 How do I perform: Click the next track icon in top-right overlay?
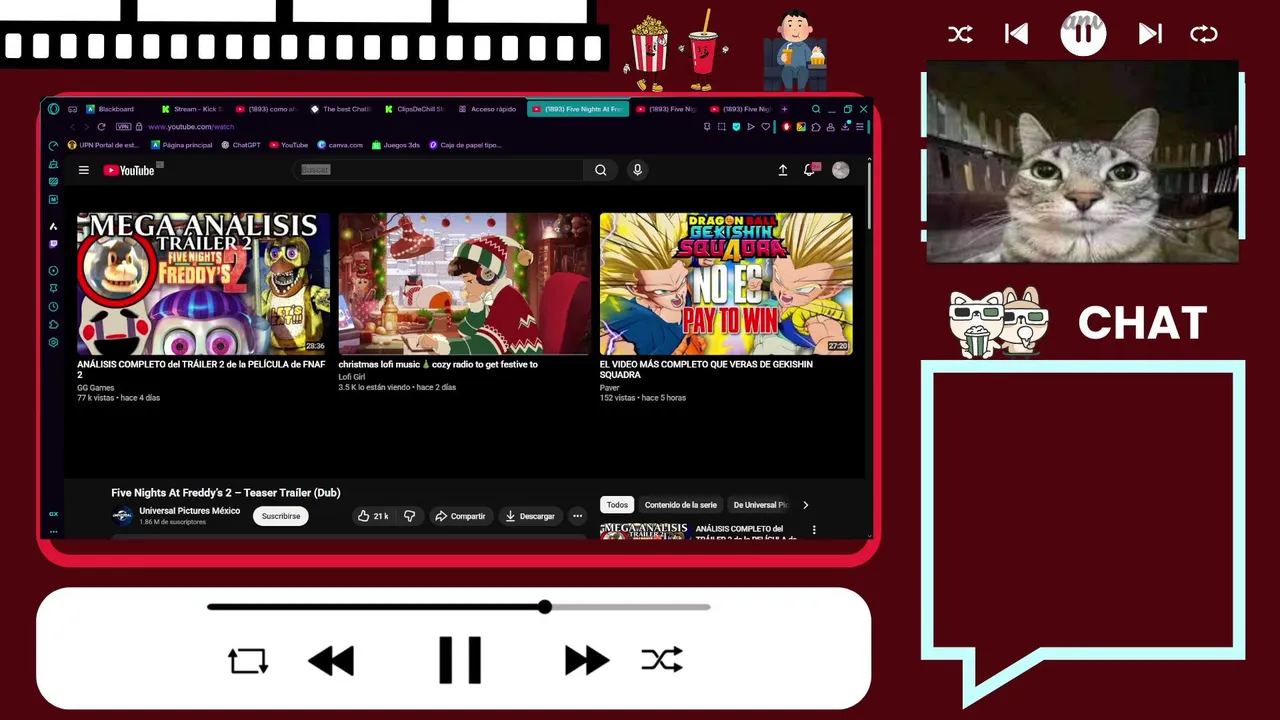(1150, 34)
